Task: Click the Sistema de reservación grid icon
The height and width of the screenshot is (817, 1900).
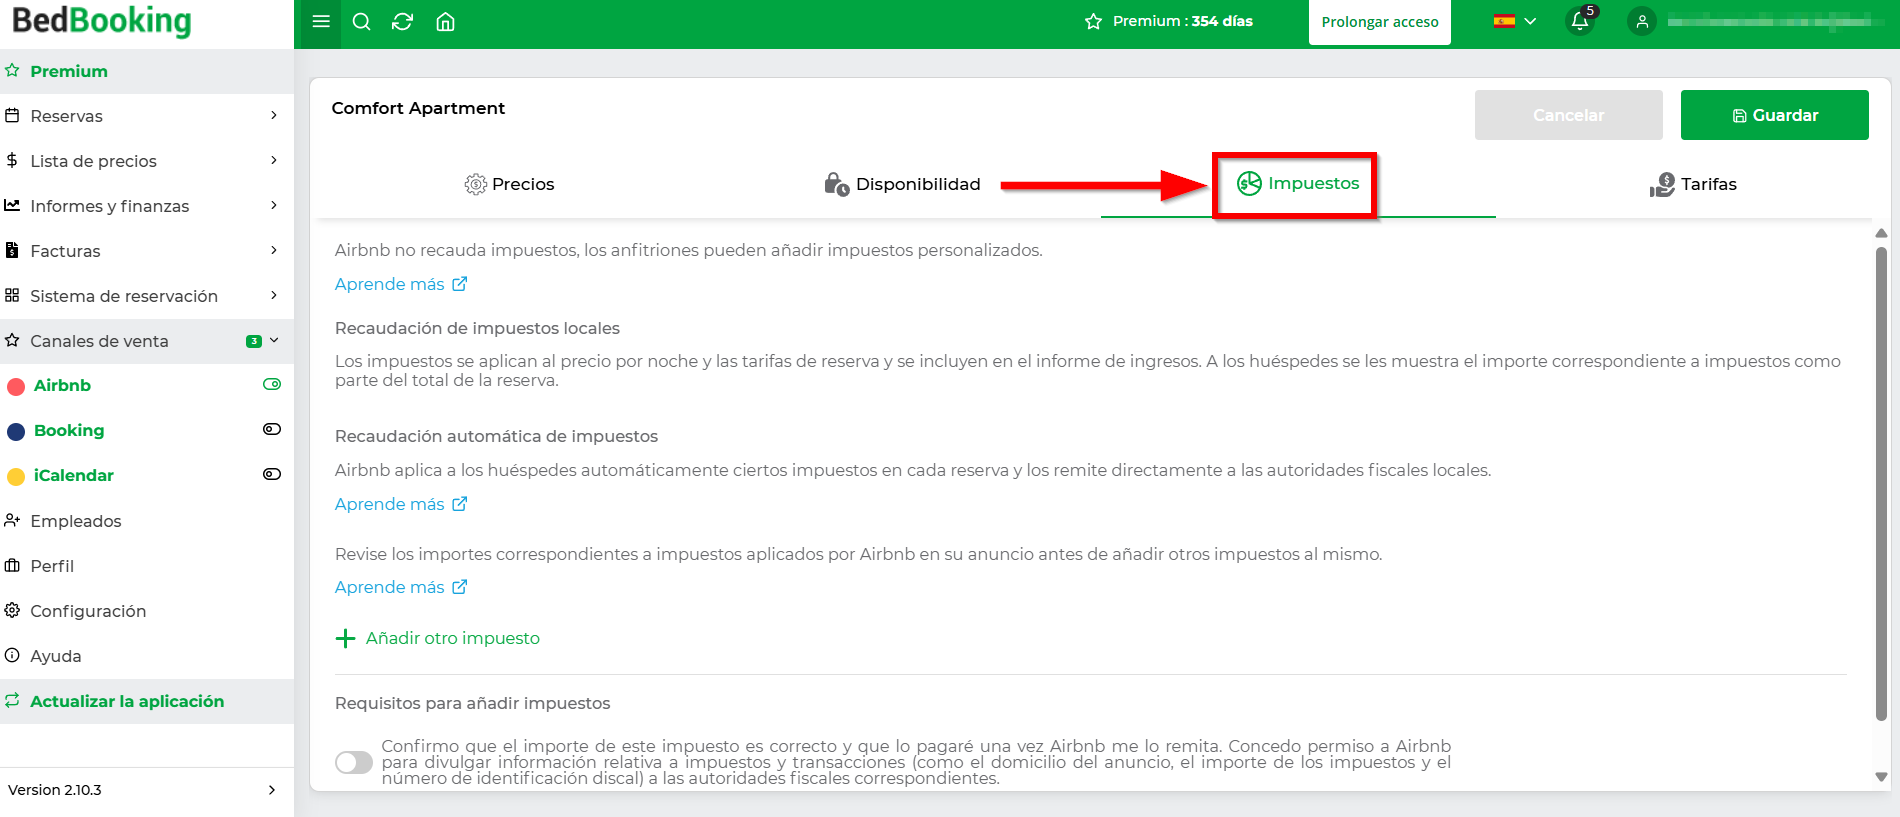Action: coord(12,295)
